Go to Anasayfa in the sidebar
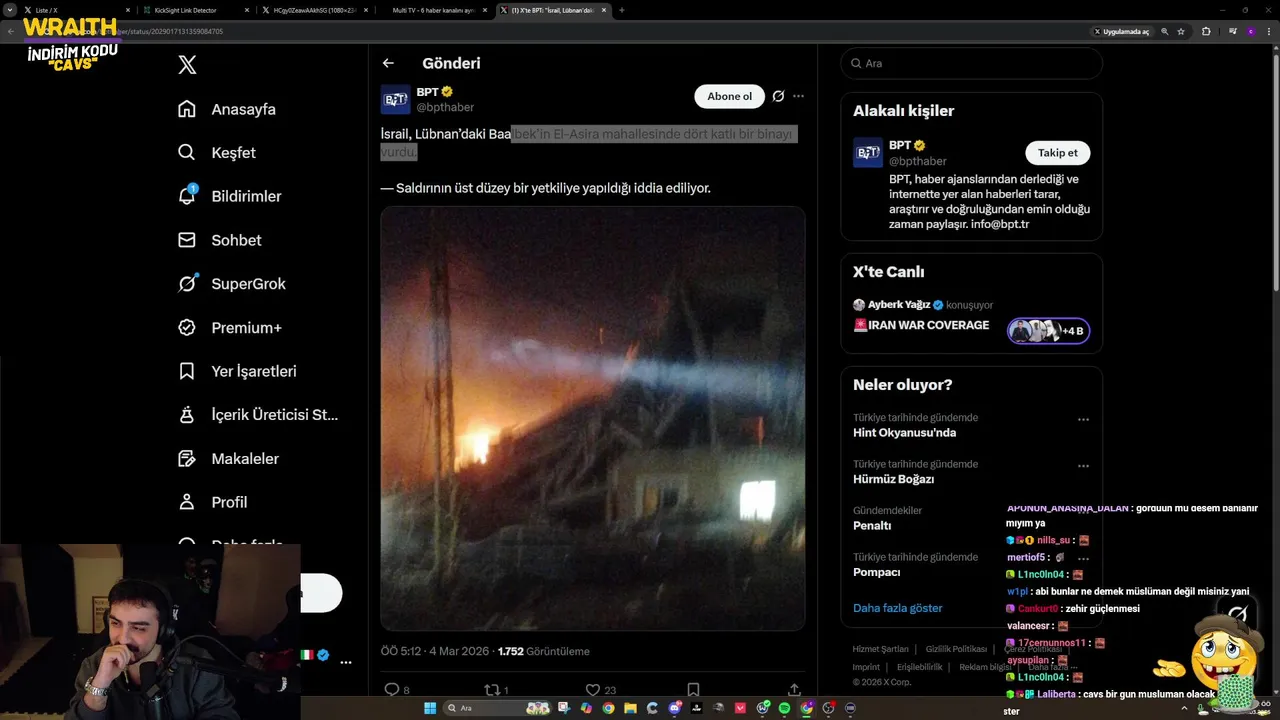 click(x=226, y=109)
